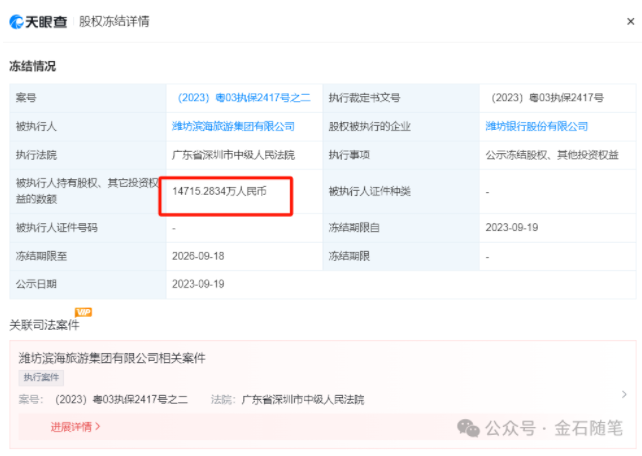
Task: Click the ruling number (2023)粤03执保2417号
Action: [547, 98]
